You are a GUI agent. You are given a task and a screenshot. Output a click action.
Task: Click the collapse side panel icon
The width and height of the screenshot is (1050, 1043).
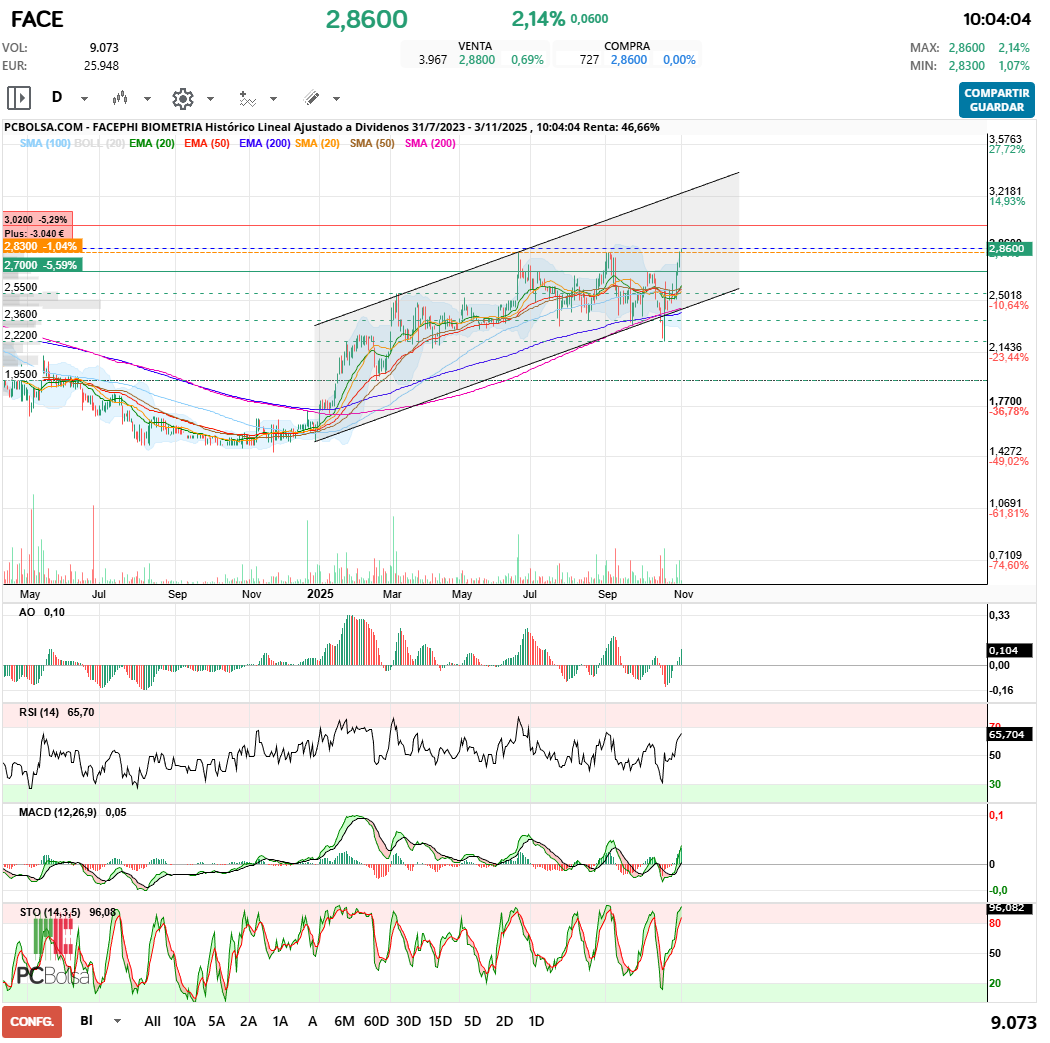coord(19,97)
